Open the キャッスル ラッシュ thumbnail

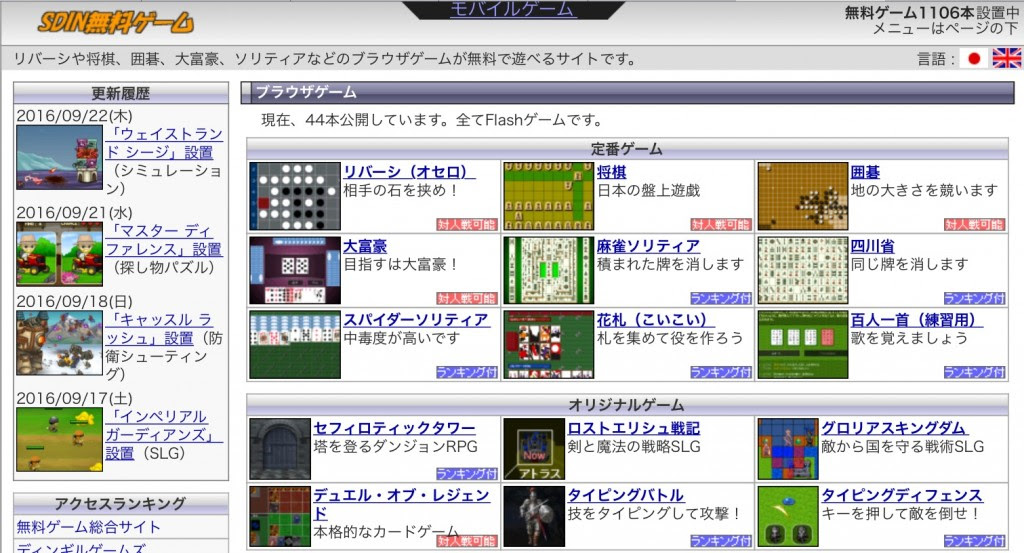pyautogui.click(x=59, y=343)
